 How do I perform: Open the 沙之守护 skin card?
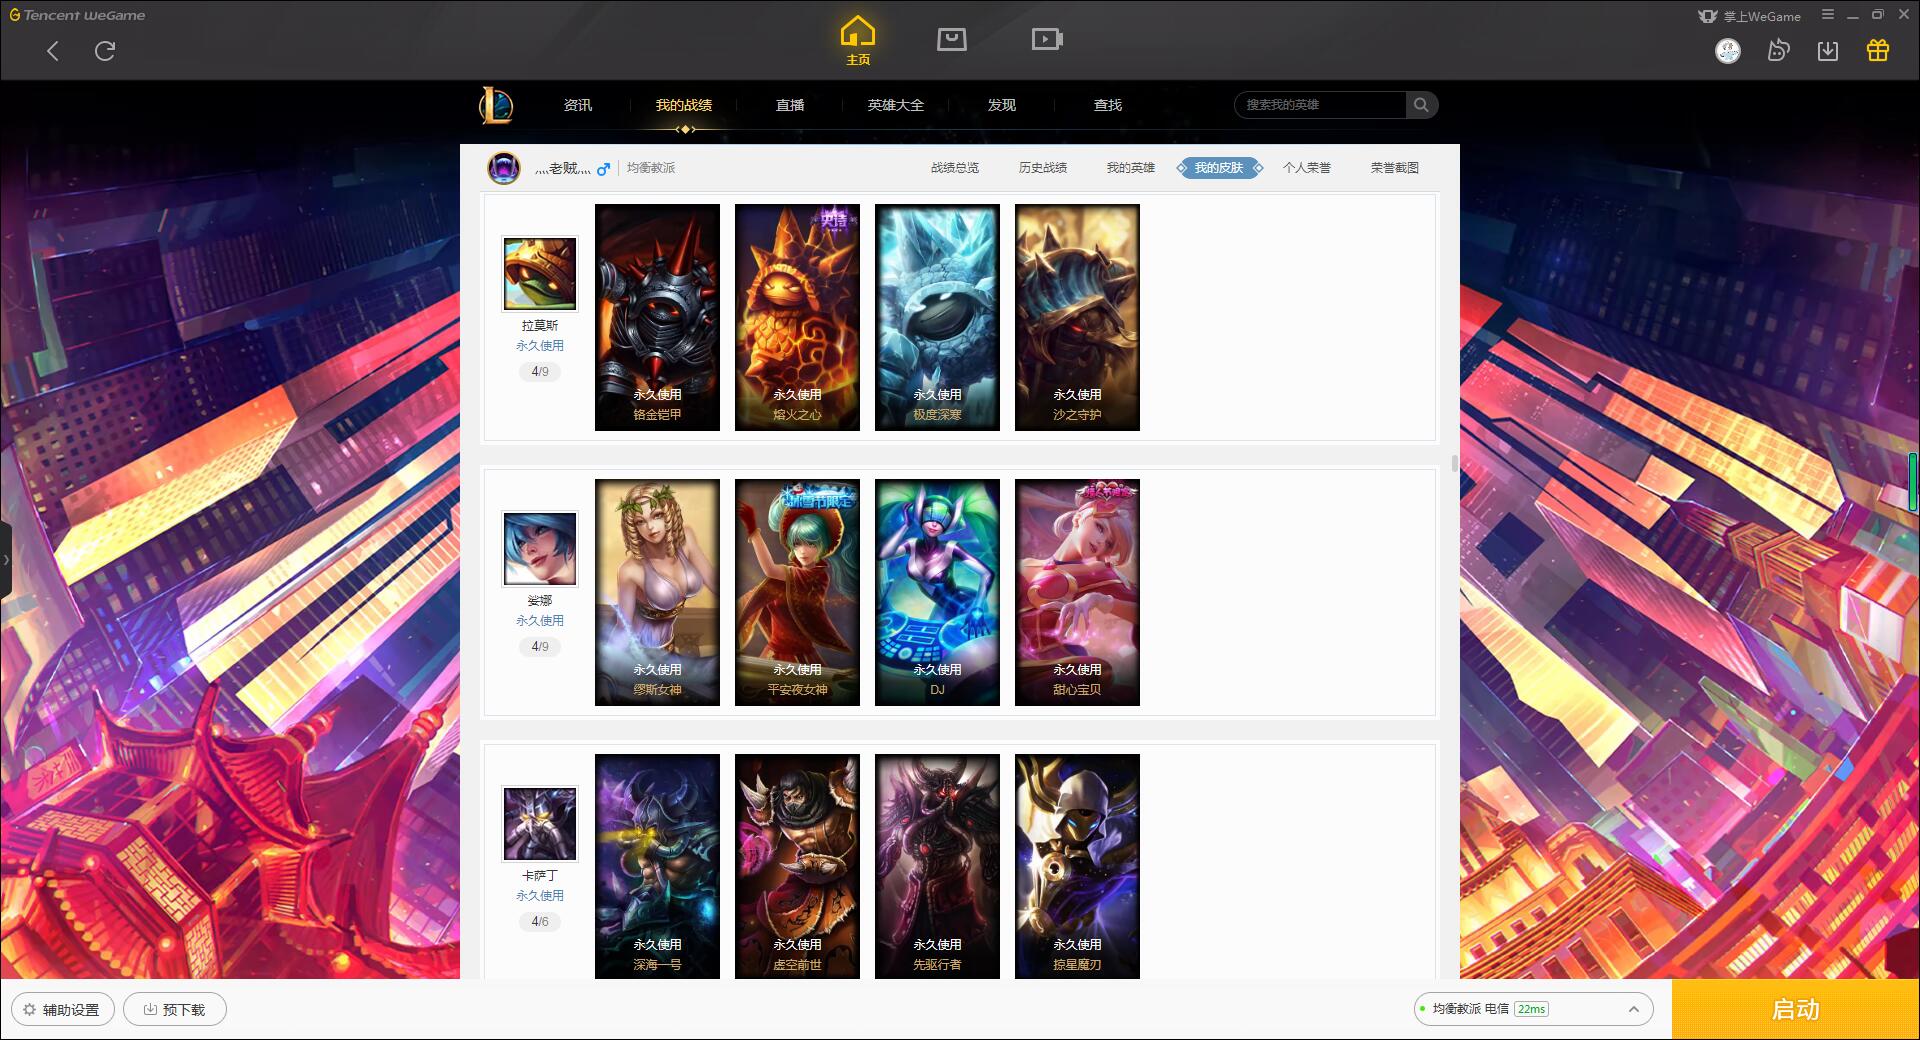click(1077, 317)
